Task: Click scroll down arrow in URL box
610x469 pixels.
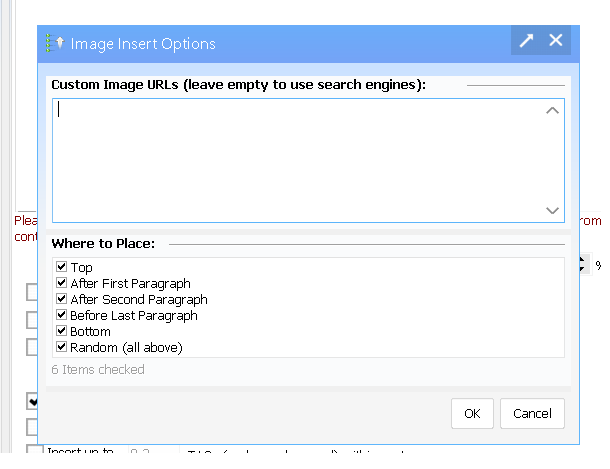Action: tap(552, 210)
